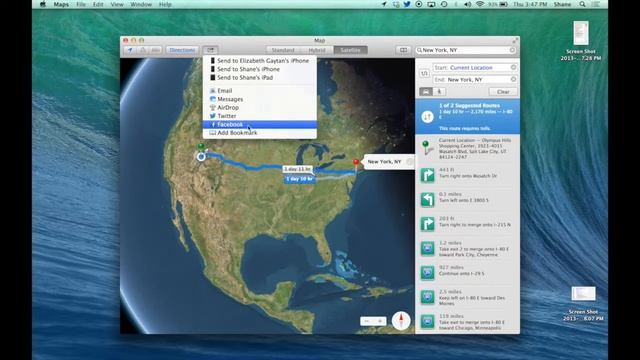
Task: Clear the End field
Action: tap(513, 79)
